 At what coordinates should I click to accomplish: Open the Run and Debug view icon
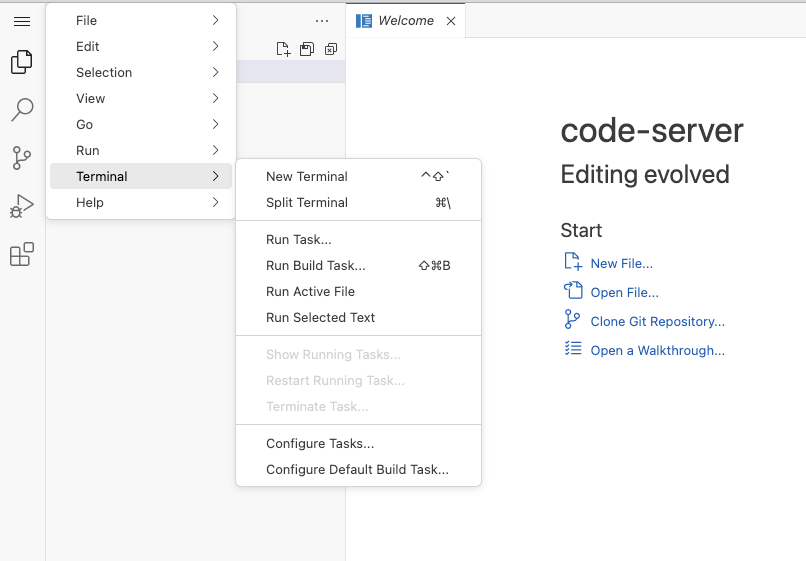22,206
